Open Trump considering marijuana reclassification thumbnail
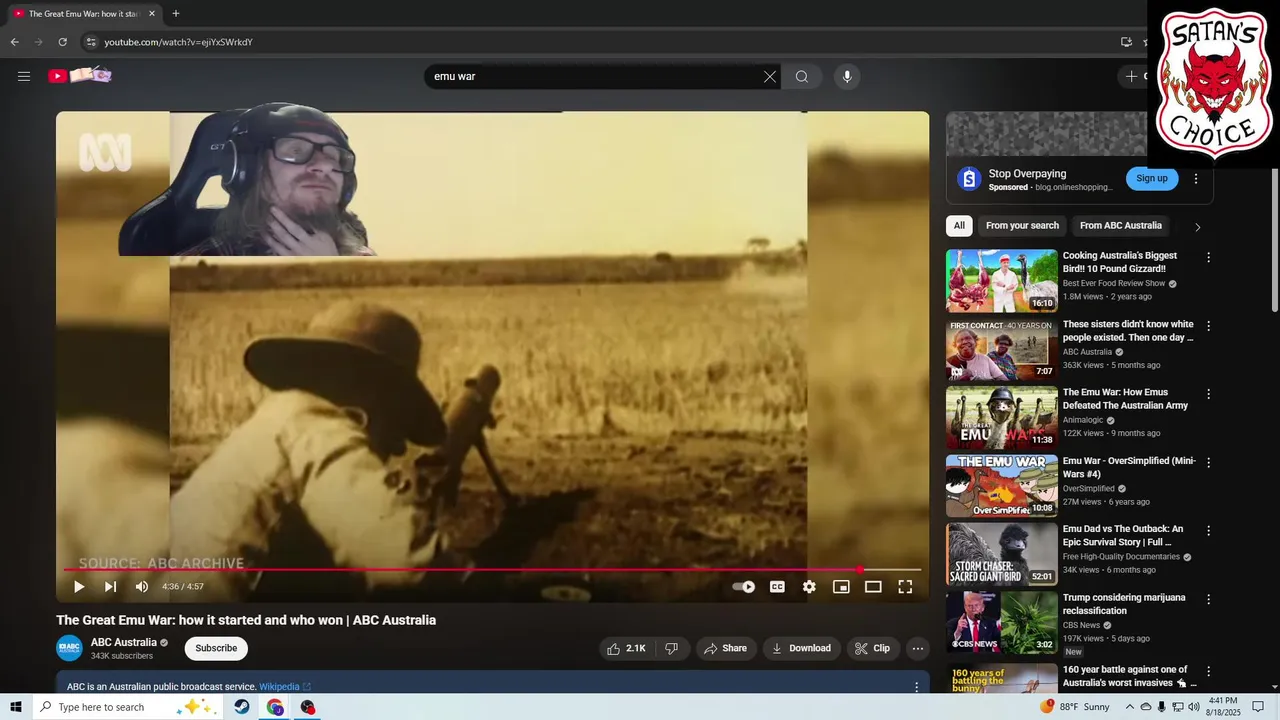The width and height of the screenshot is (1280, 720). pos(1002,623)
